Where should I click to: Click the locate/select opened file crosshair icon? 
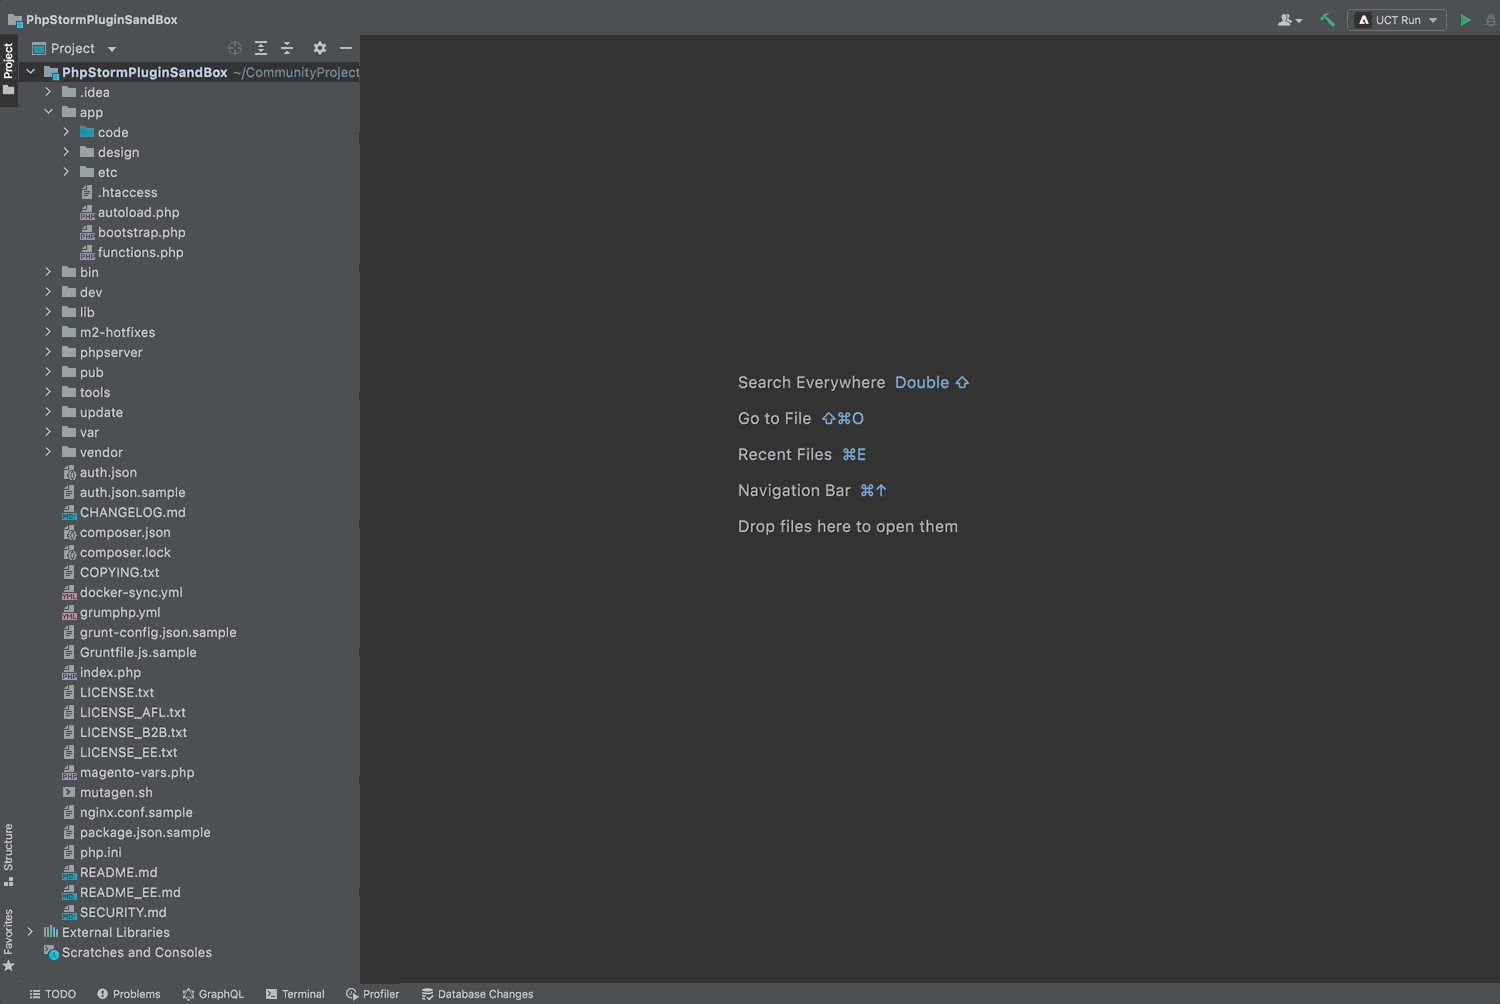tap(235, 48)
